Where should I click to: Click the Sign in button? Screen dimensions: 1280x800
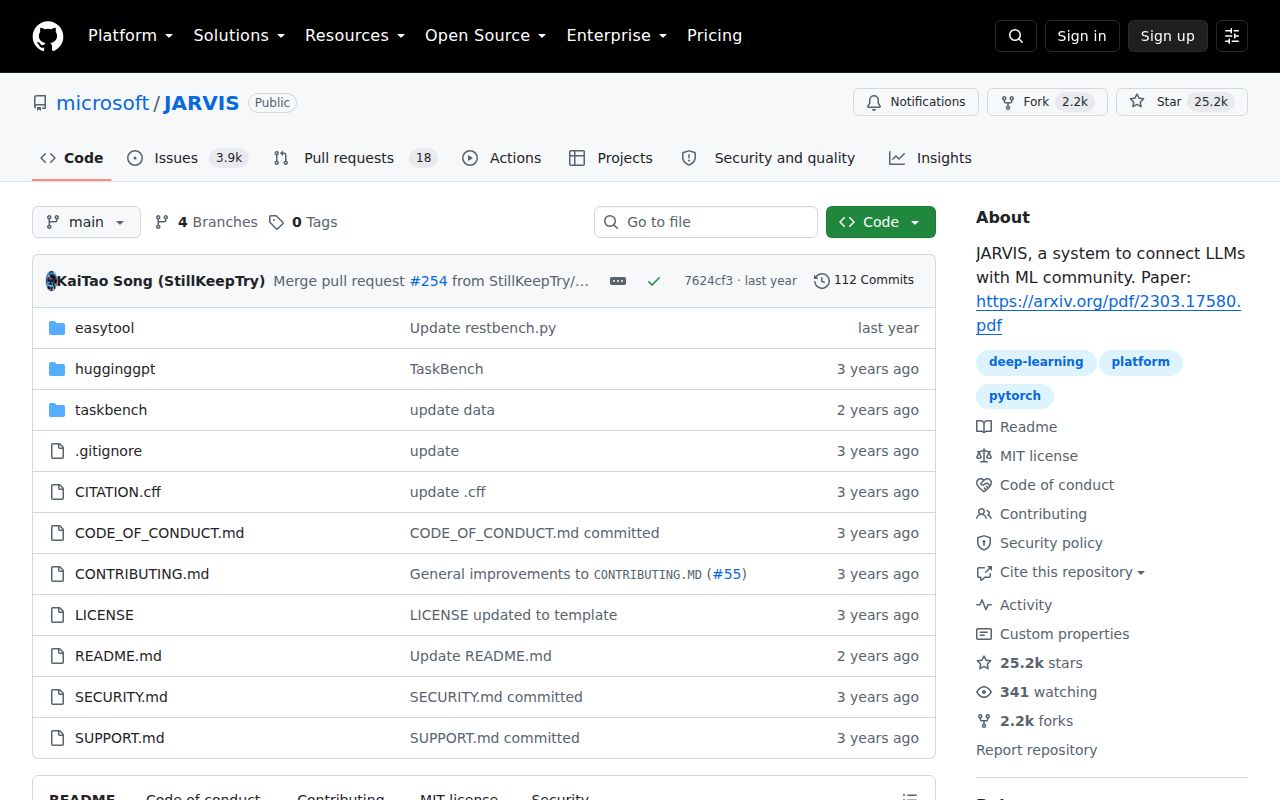(x=1082, y=36)
